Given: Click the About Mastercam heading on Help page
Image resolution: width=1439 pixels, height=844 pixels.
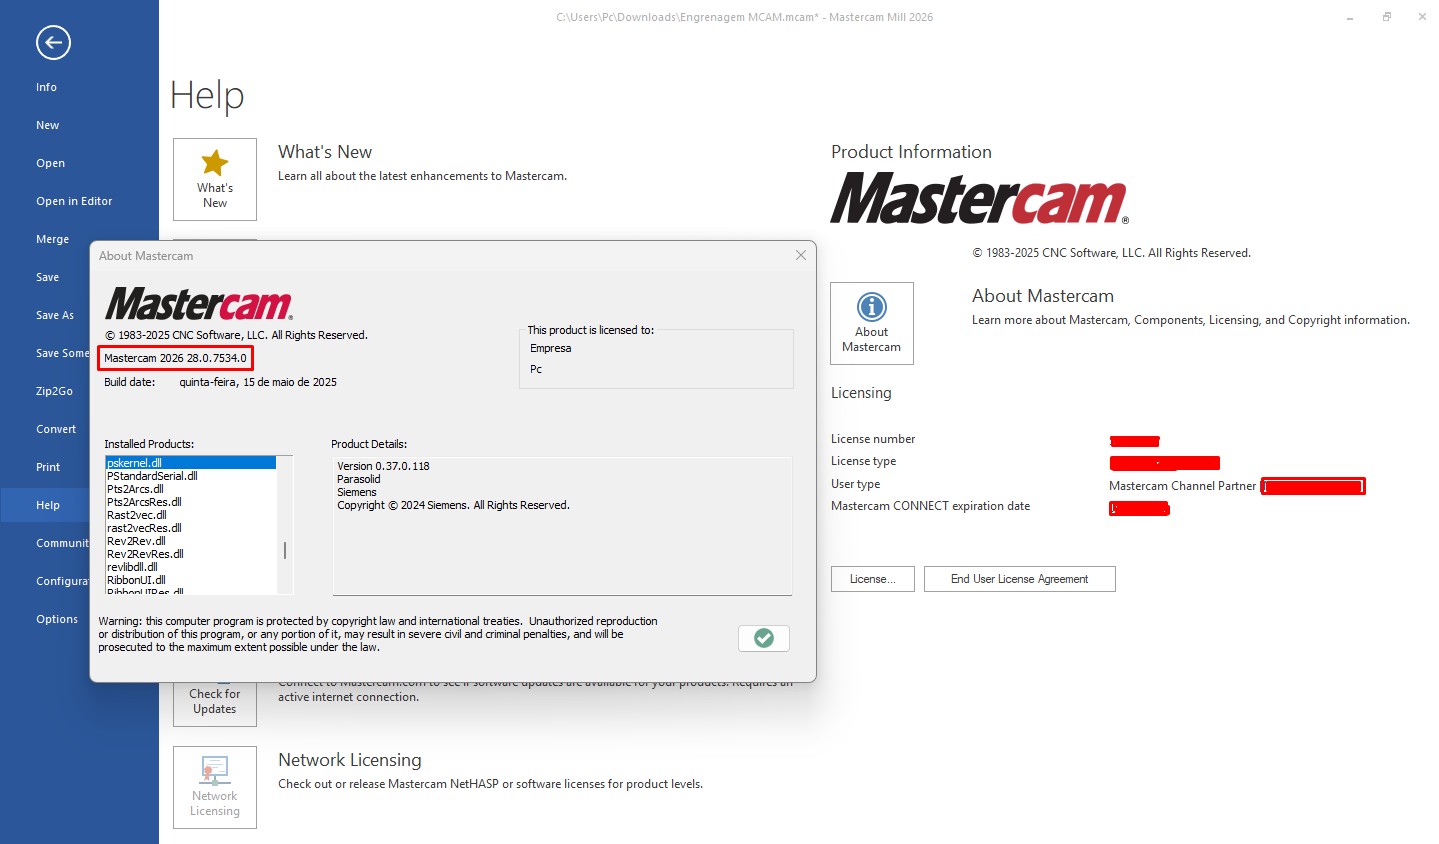Looking at the screenshot, I should pos(1043,296).
